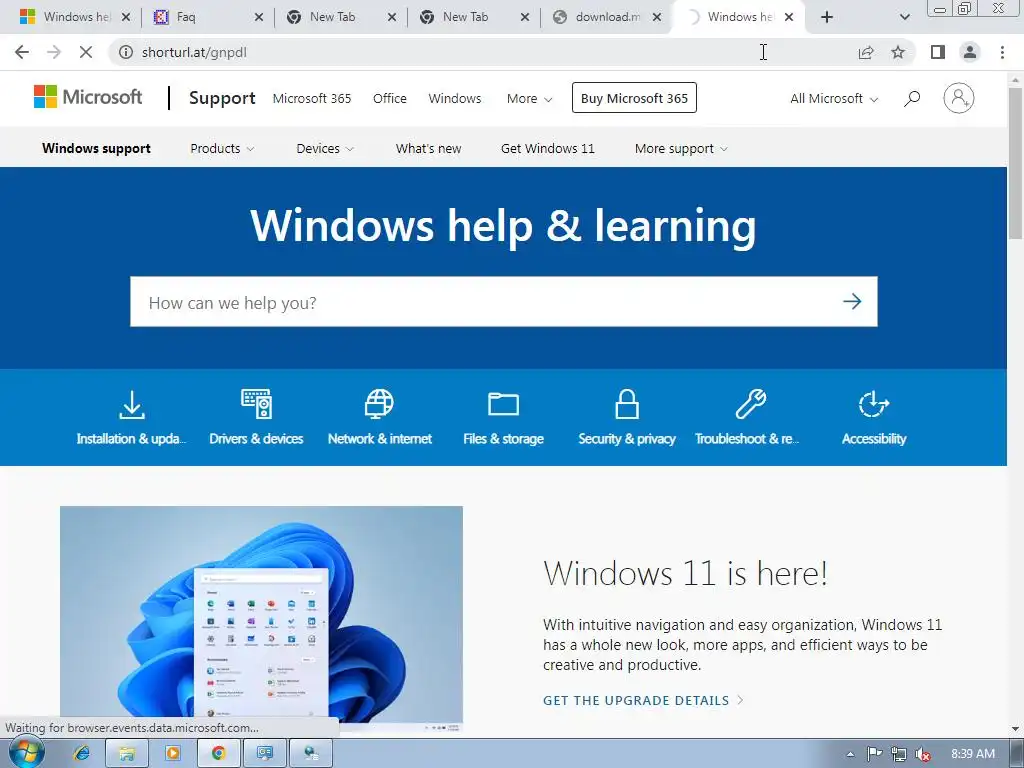1024x768 pixels.
Task: Click the forward navigation arrow
Action: pyautogui.click(x=54, y=52)
